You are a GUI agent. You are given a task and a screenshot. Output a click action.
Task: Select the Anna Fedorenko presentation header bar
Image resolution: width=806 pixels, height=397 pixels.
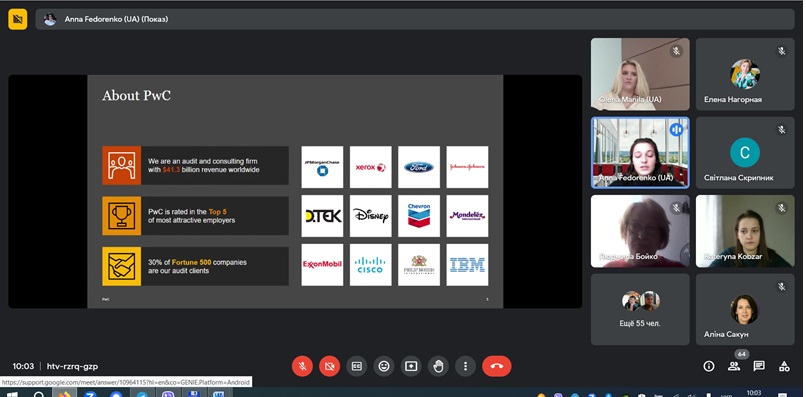click(415, 20)
